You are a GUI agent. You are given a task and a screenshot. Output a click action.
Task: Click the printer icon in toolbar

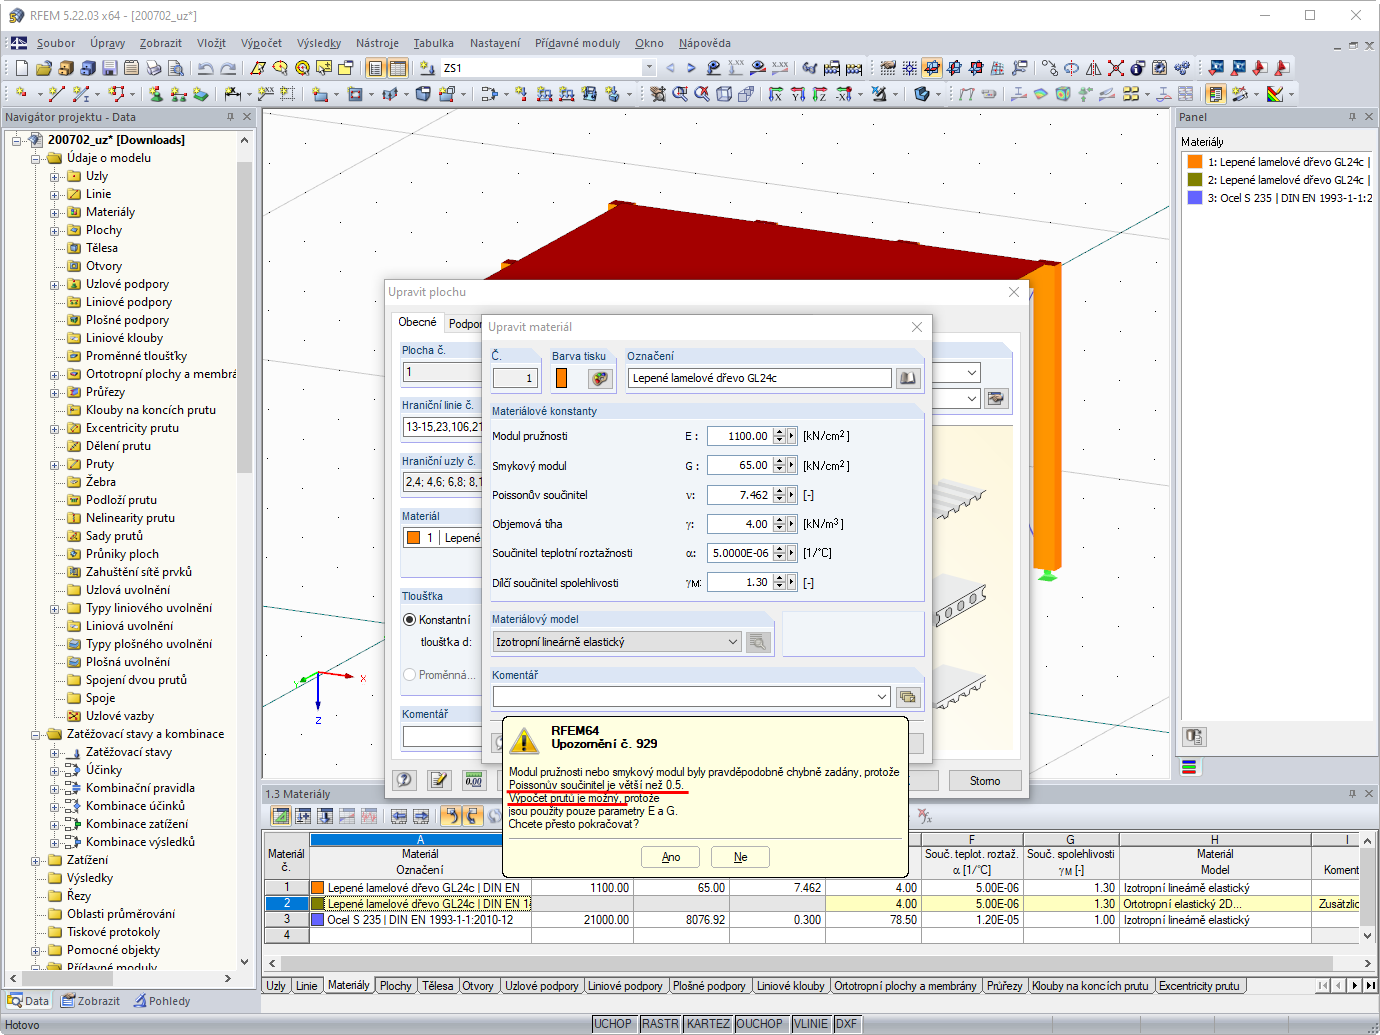[154, 68]
